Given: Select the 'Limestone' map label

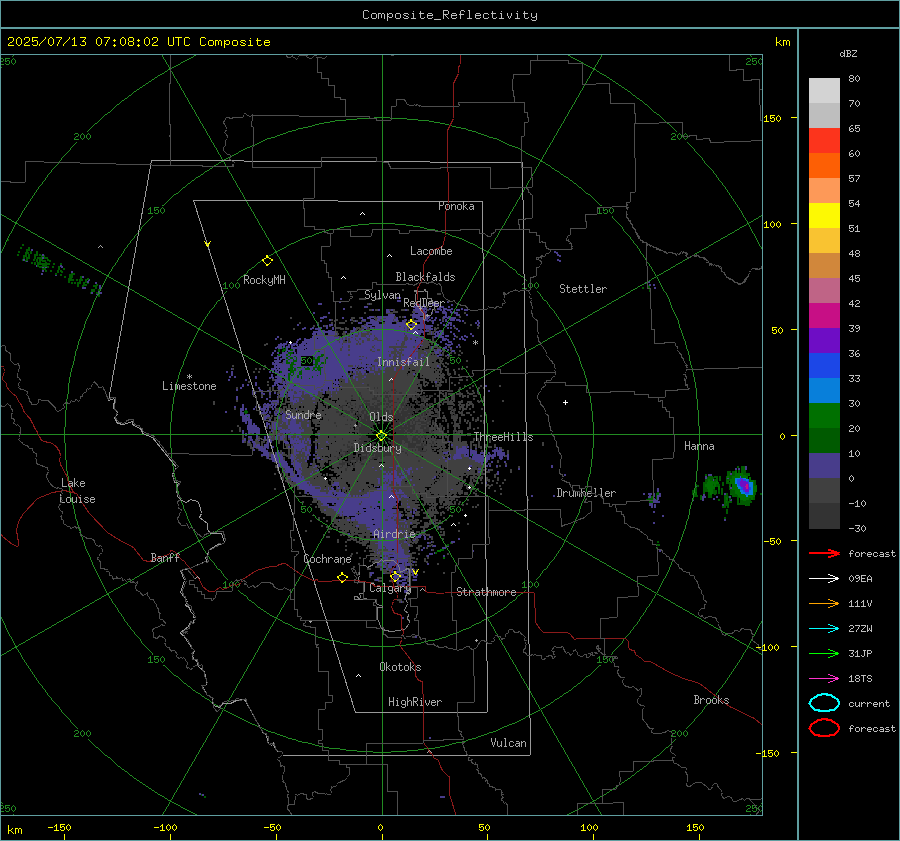Looking at the screenshot, I should (189, 386).
